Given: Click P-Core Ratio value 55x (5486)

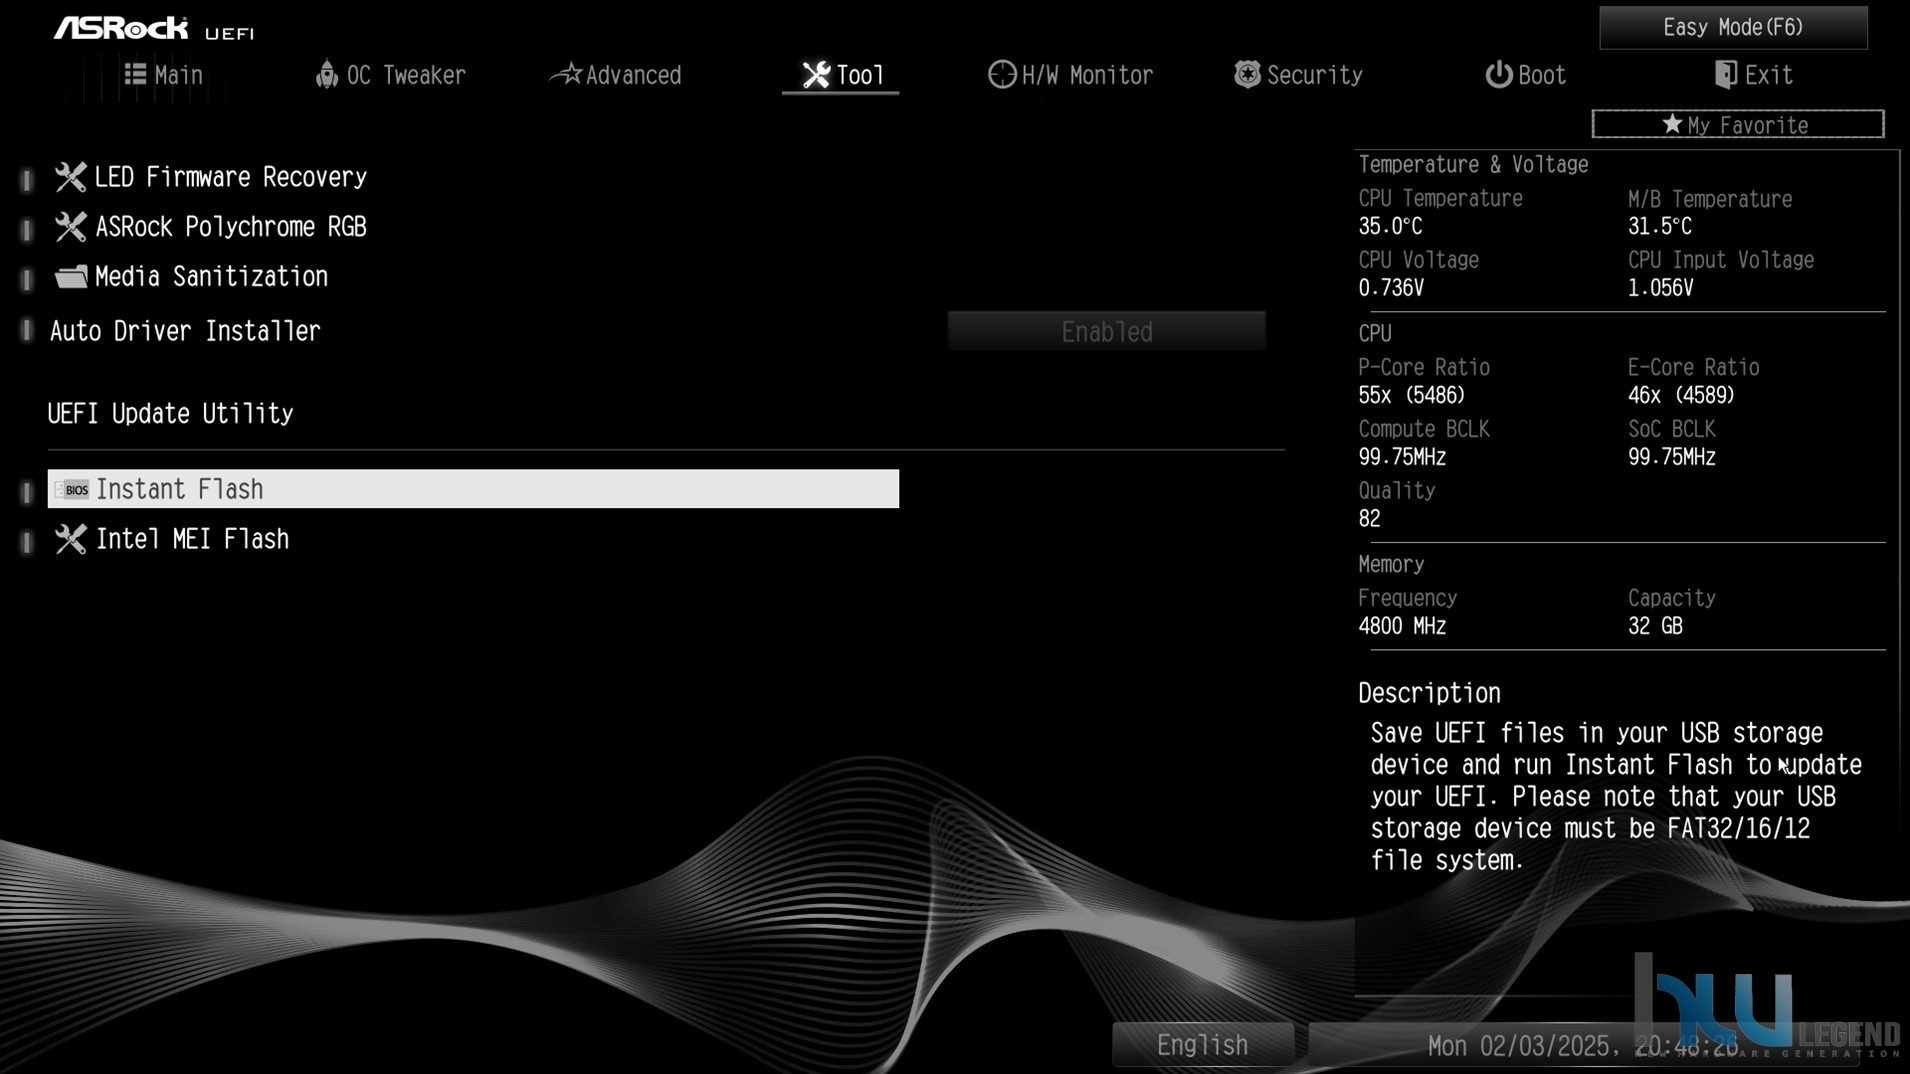Looking at the screenshot, I should click(1412, 395).
